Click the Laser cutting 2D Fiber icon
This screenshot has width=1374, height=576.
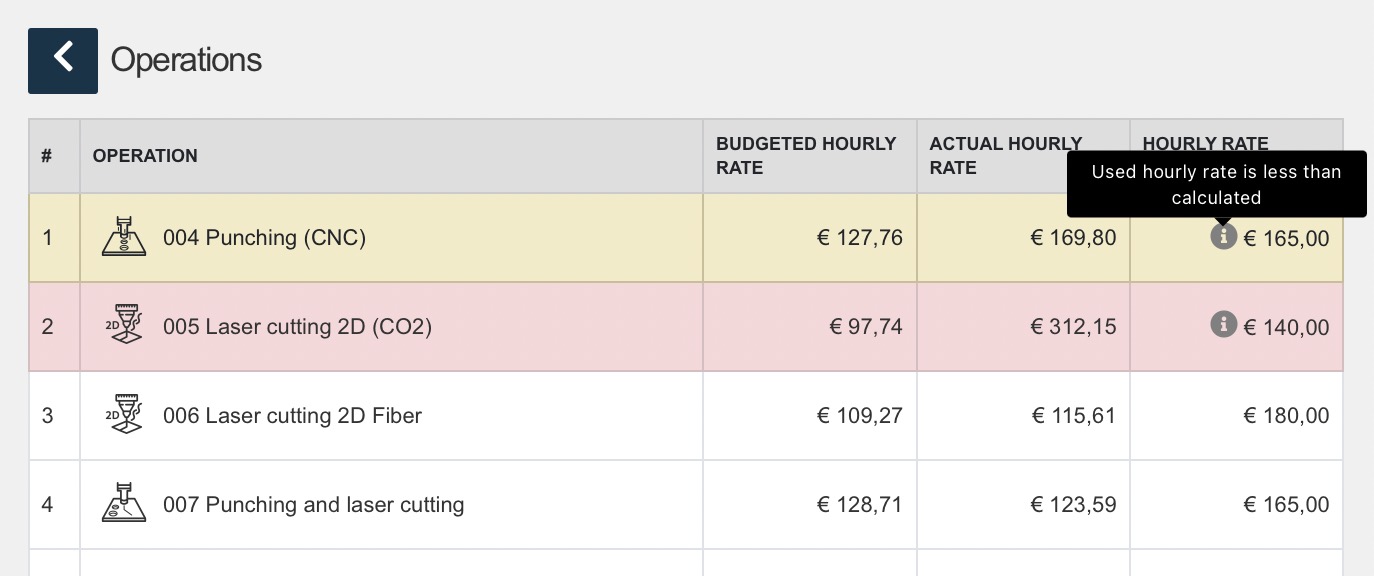point(124,415)
